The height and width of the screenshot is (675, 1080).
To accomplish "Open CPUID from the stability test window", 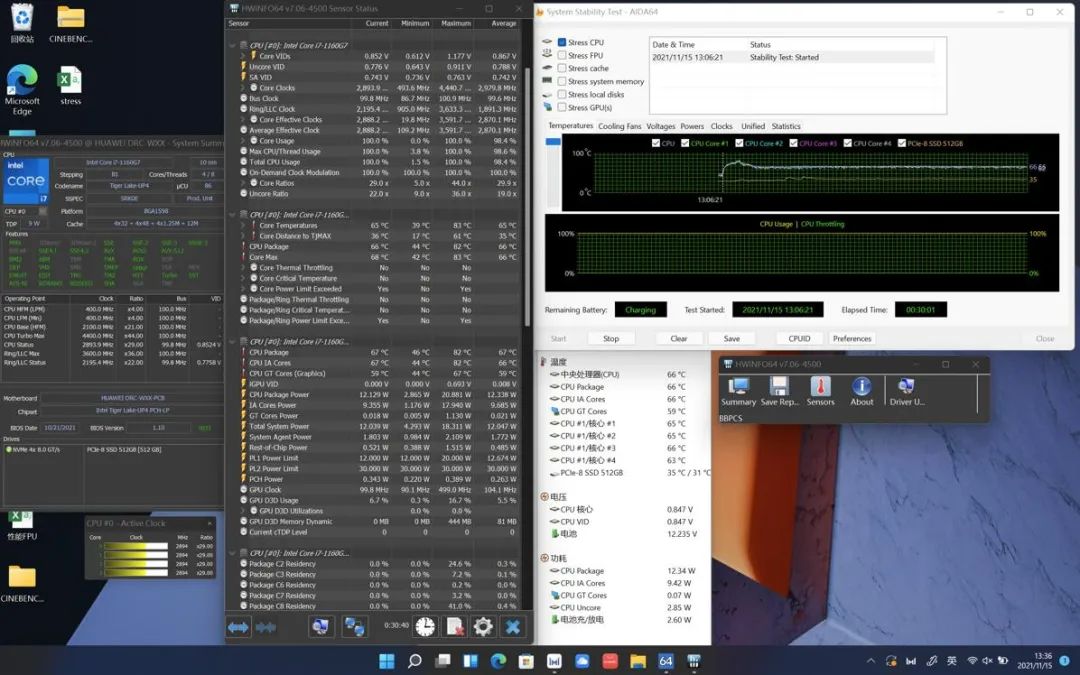I will coord(799,338).
